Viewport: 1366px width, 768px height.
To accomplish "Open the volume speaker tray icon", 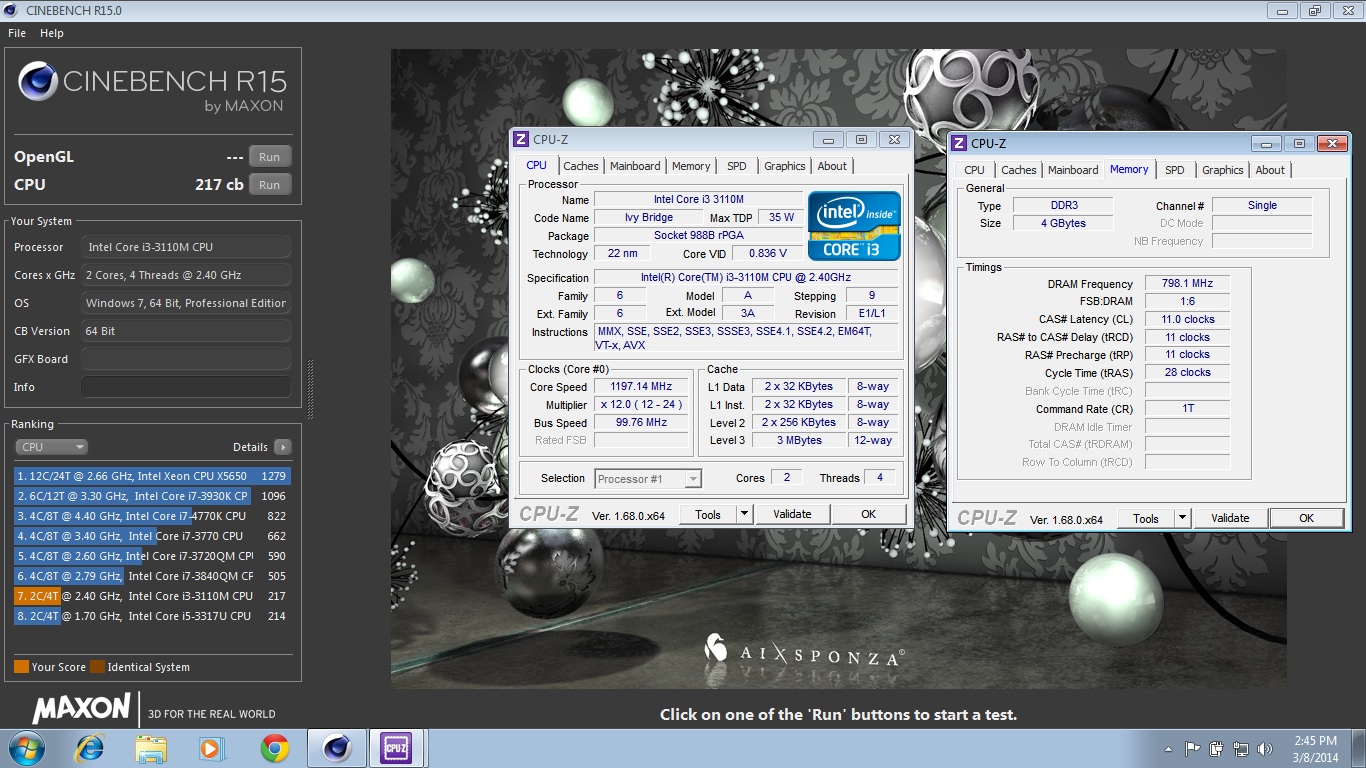I will pyautogui.click(x=1266, y=748).
